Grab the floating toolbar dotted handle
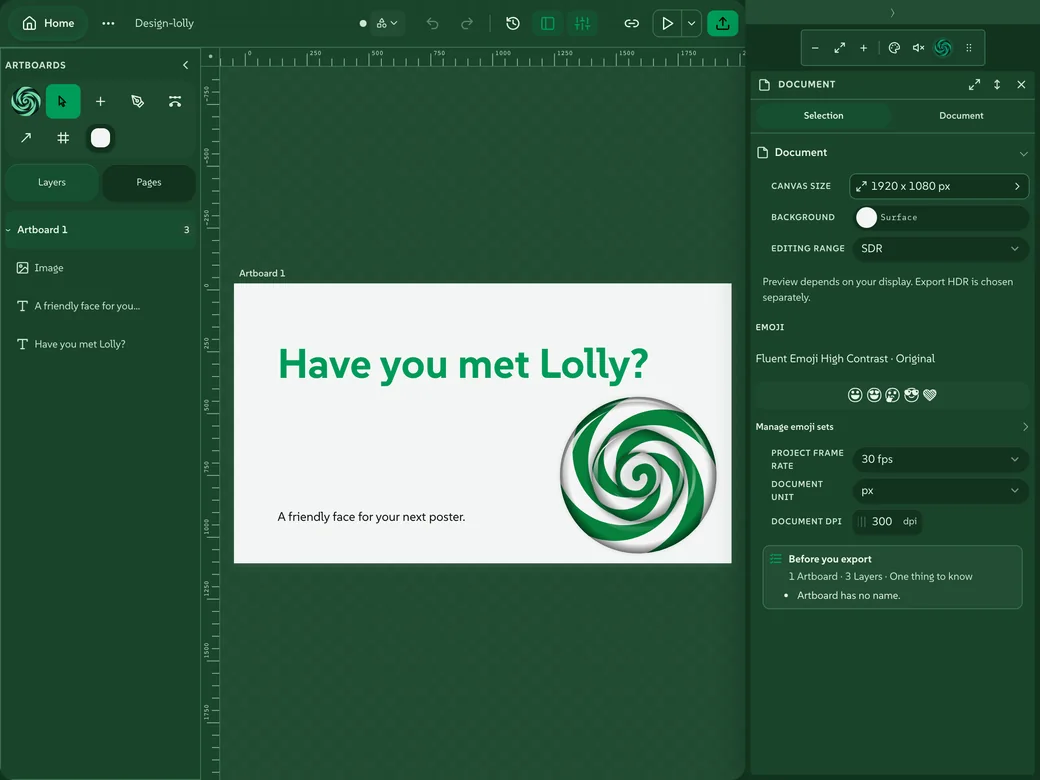This screenshot has height=780, width=1040. coord(969,48)
